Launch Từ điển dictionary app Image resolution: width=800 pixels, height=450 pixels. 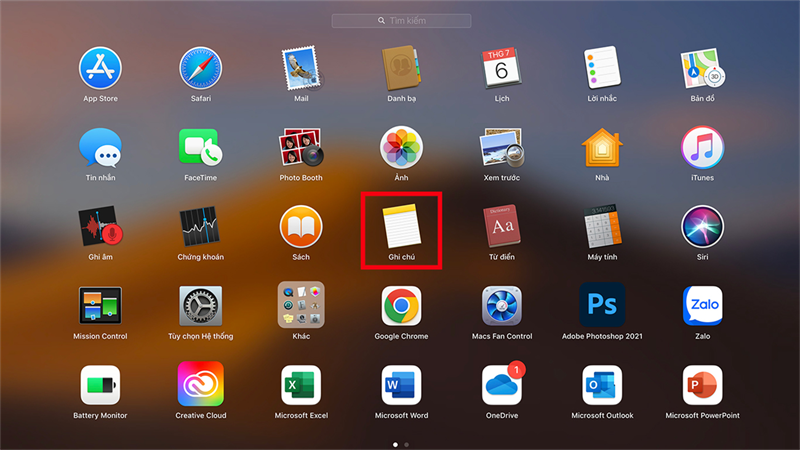point(502,227)
